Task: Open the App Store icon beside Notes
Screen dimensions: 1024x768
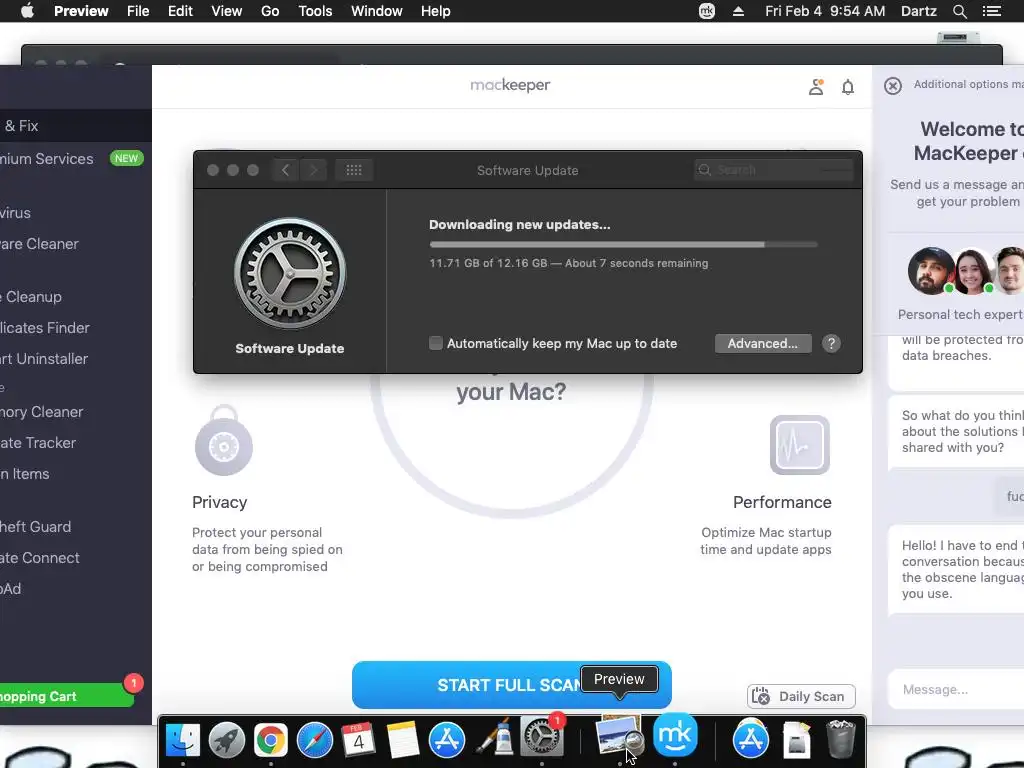Action: click(x=447, y=740)
